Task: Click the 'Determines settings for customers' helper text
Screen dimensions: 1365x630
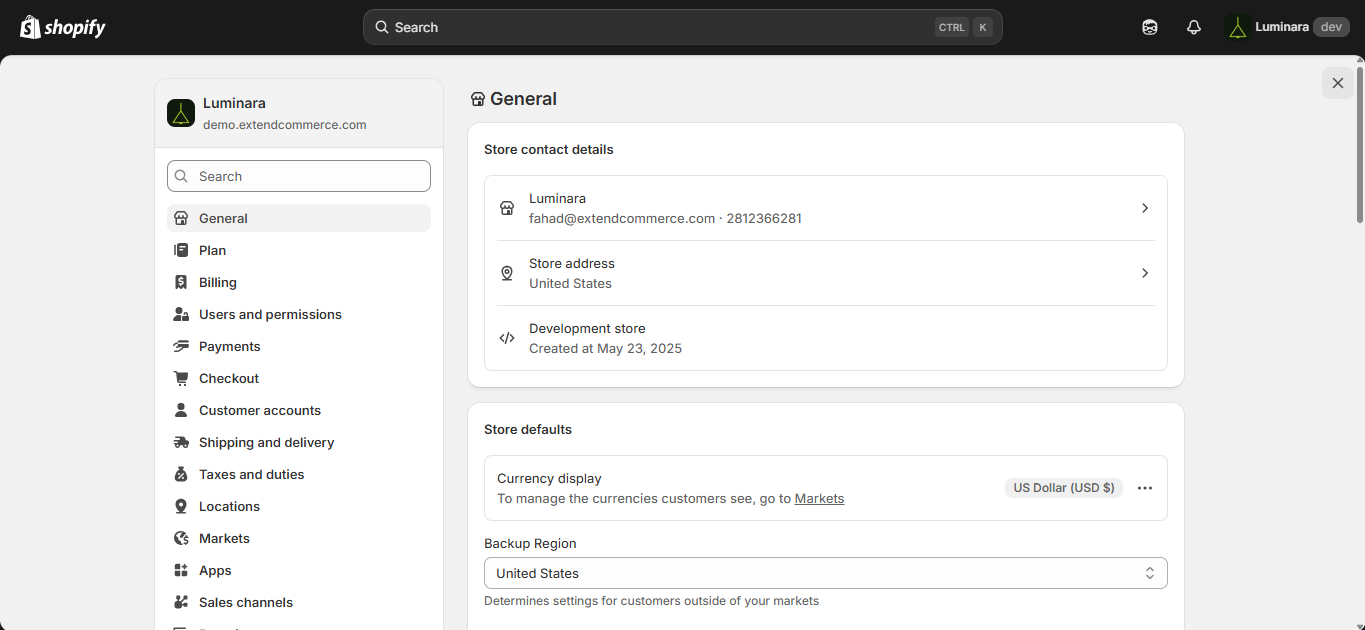Action: click(652, 601)
